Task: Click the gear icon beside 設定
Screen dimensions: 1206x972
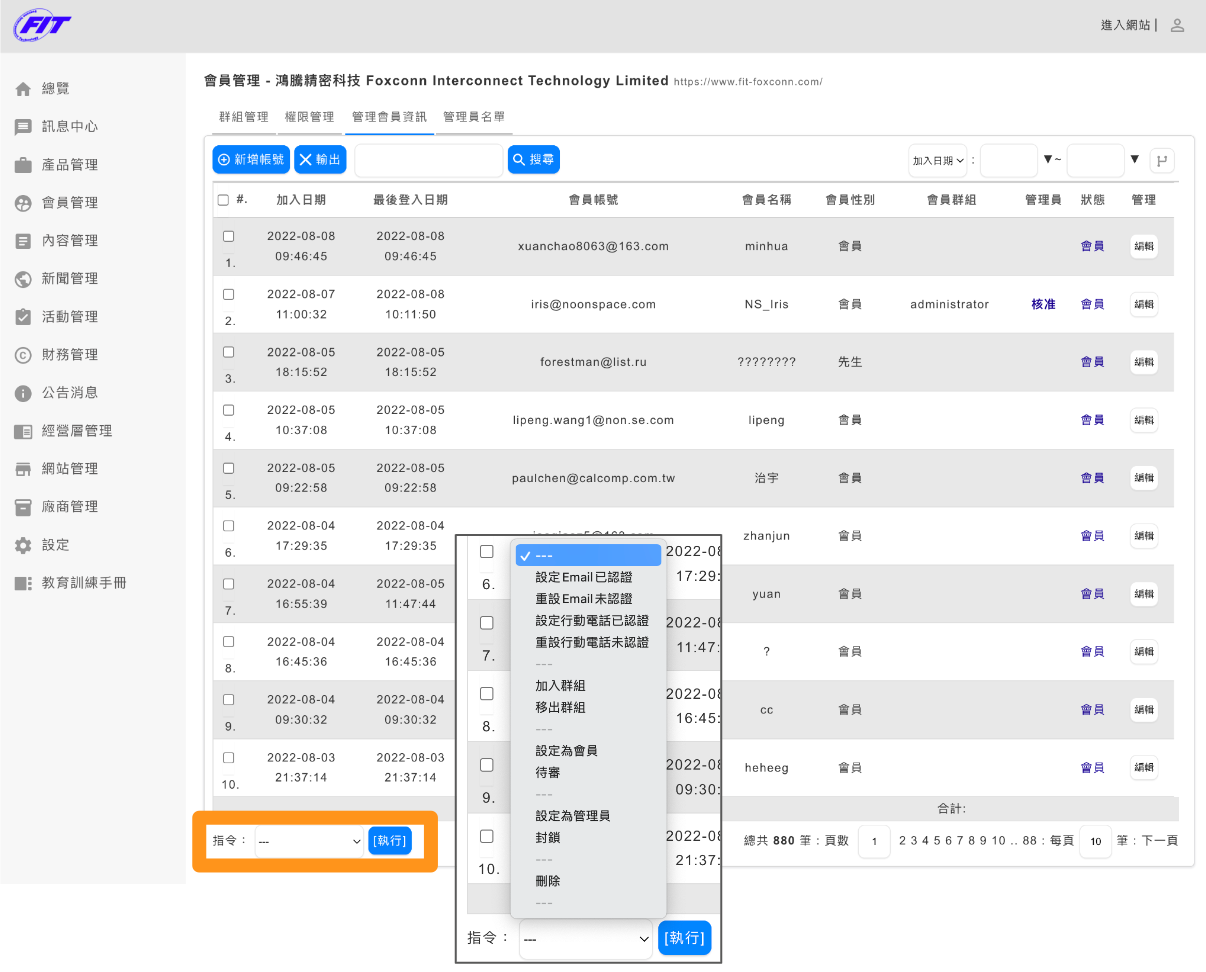Action: 23,545
